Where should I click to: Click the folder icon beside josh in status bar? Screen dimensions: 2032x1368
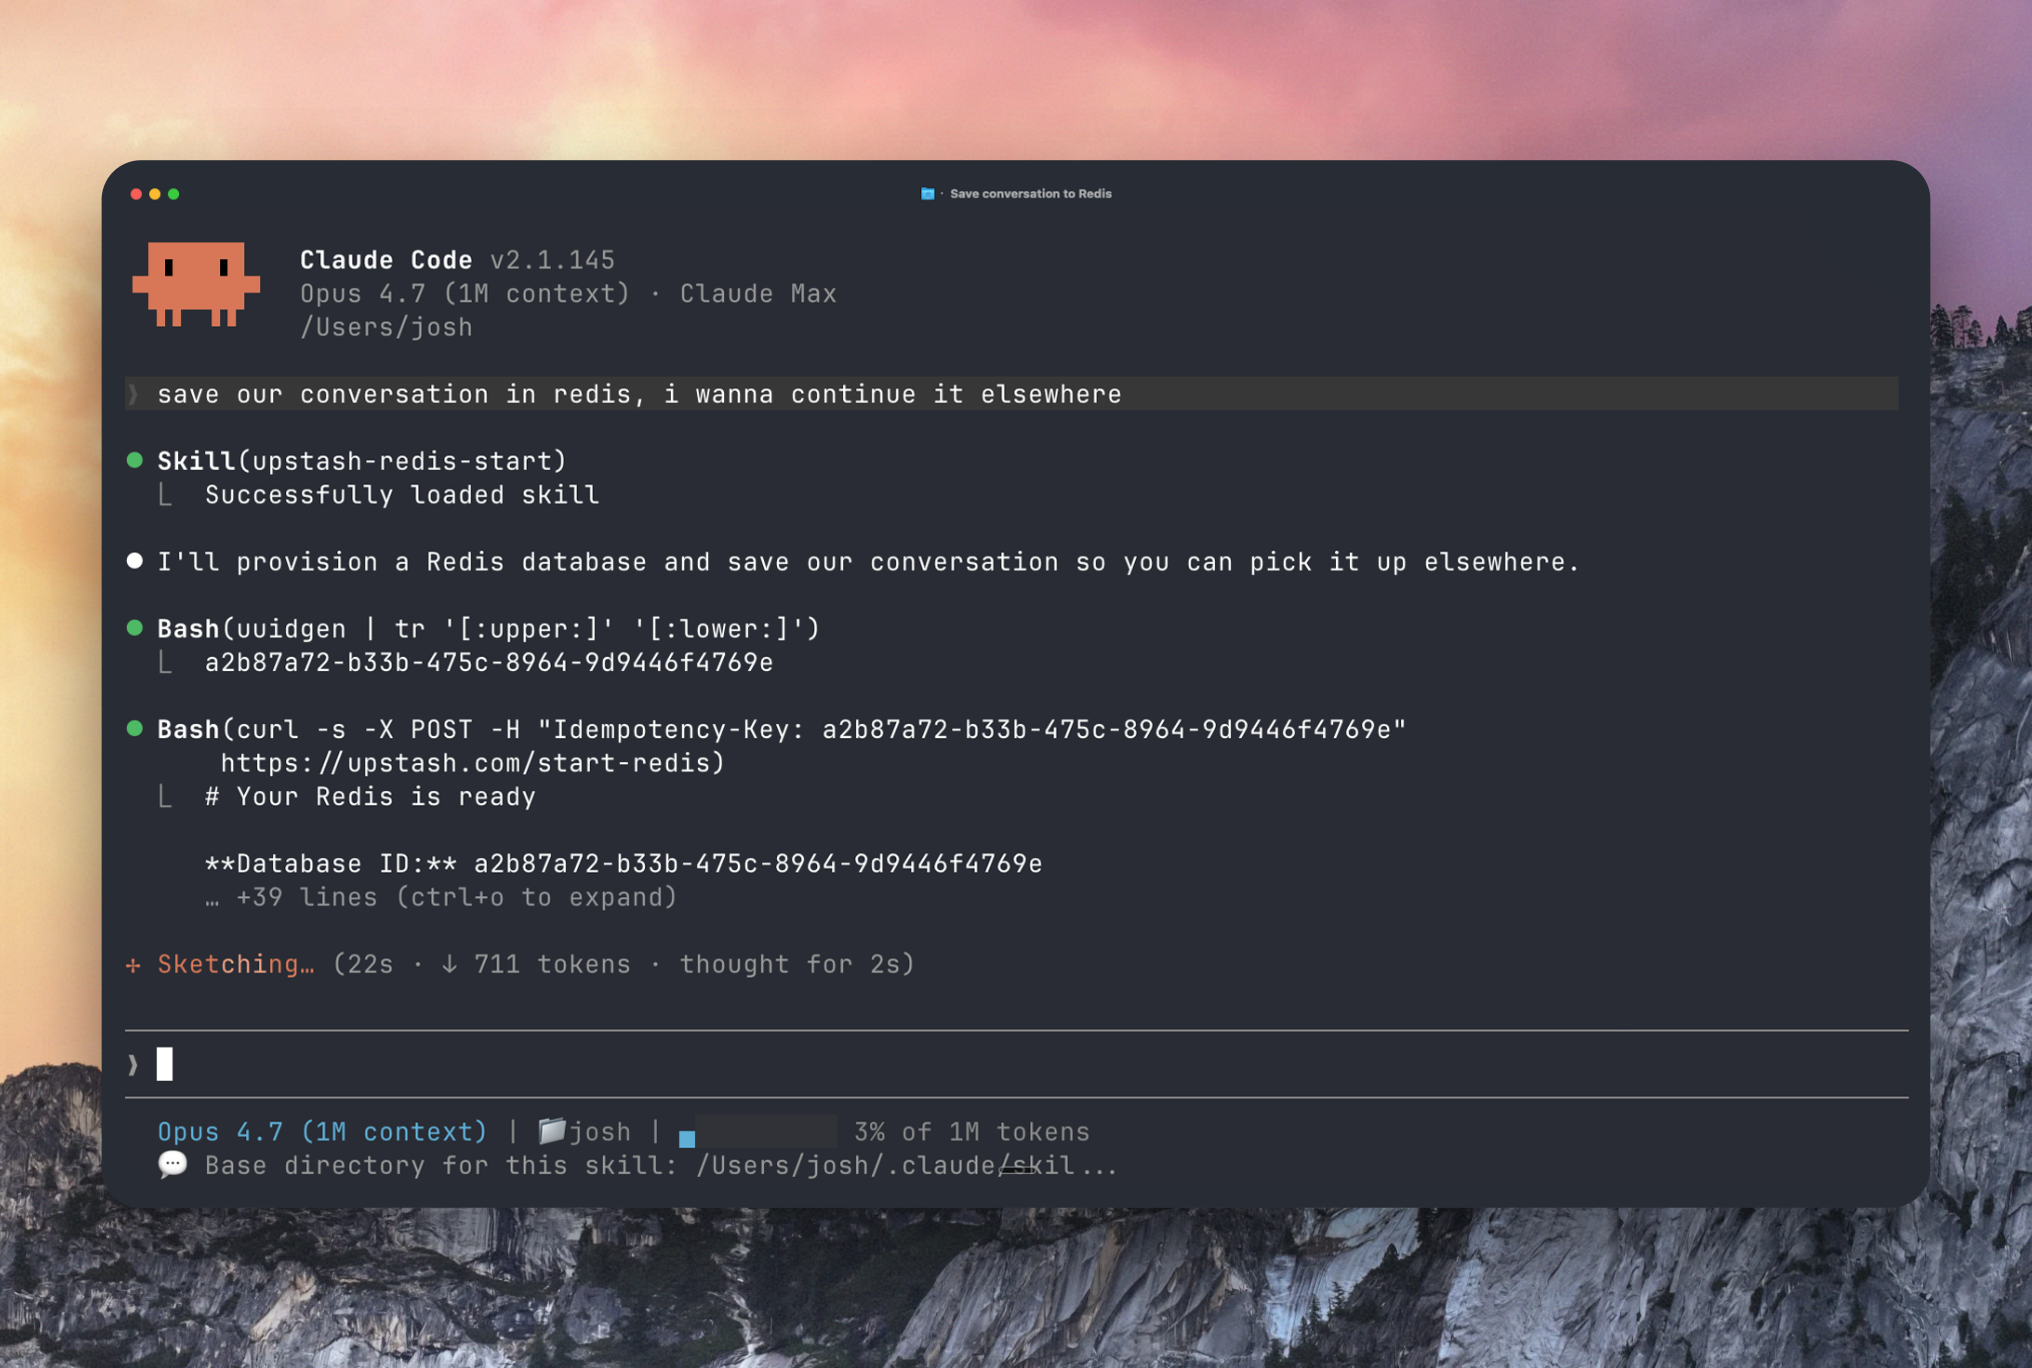click(552, 1131)
